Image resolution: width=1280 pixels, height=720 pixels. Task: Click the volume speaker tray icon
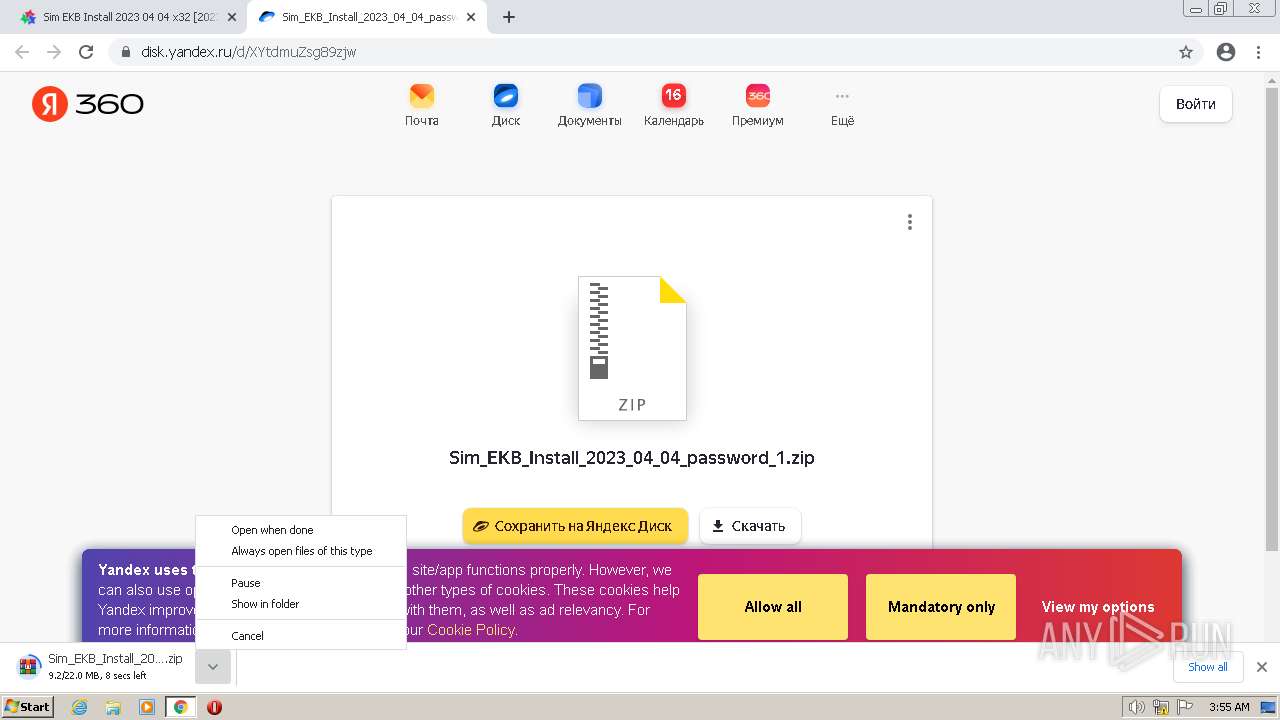1137,707
